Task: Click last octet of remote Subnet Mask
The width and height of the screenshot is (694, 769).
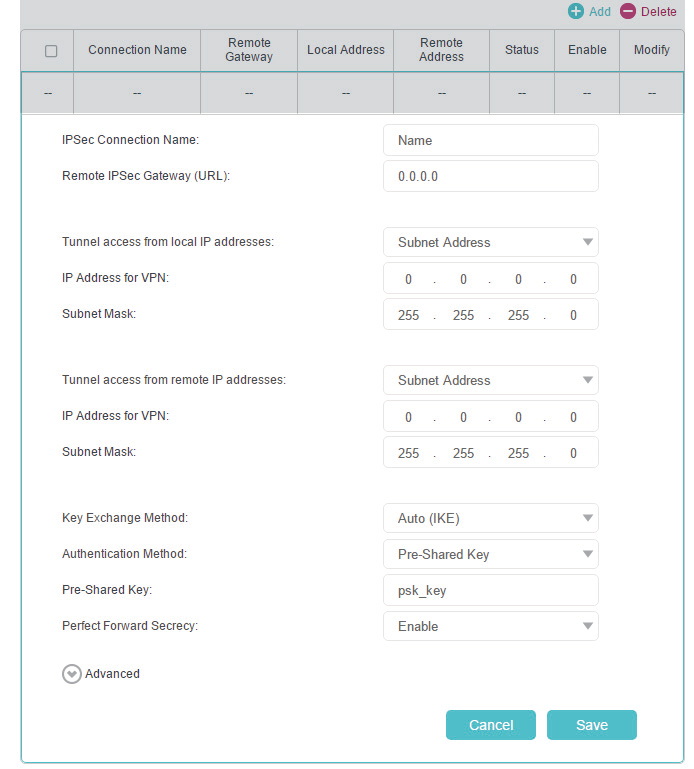Action: point(573,453)
